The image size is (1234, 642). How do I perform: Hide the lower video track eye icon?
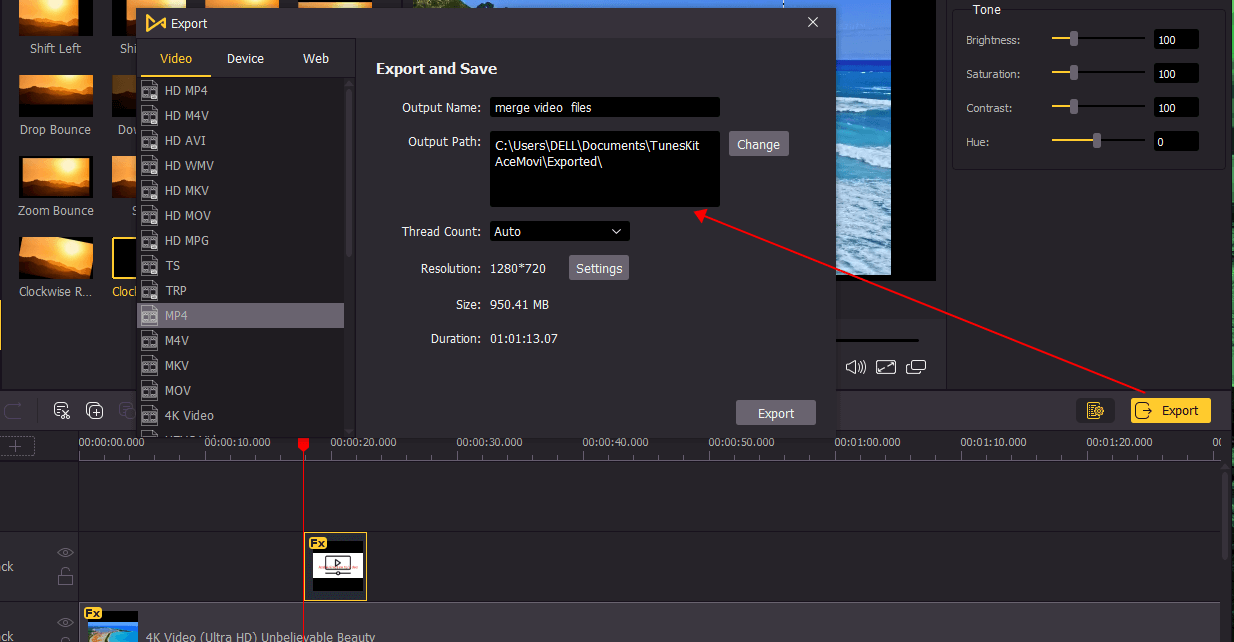[x=65, y=622]
